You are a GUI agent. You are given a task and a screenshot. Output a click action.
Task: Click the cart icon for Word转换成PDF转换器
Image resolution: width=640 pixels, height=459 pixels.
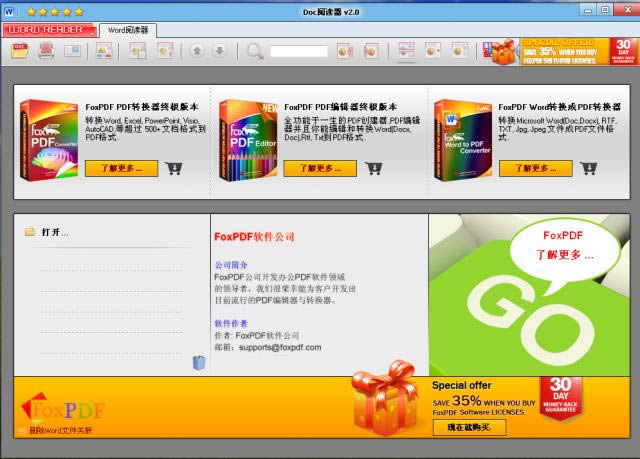[589, 168]
